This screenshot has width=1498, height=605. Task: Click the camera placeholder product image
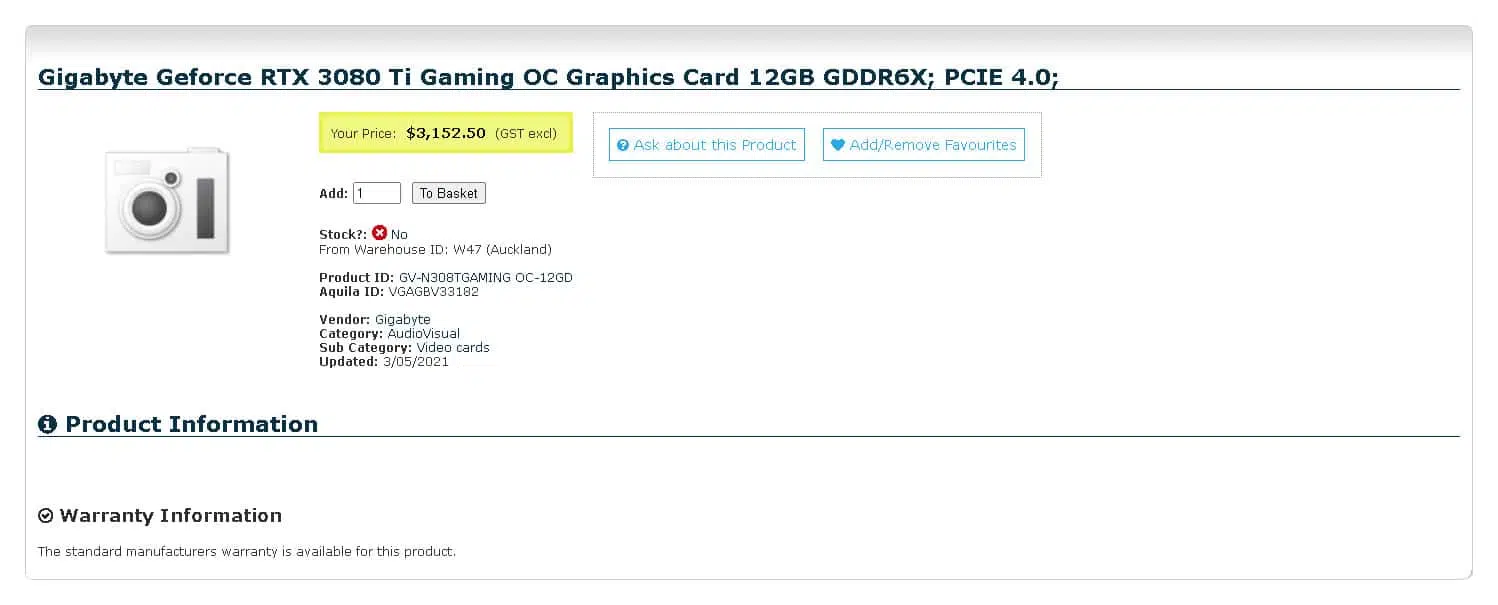point(168,201)
